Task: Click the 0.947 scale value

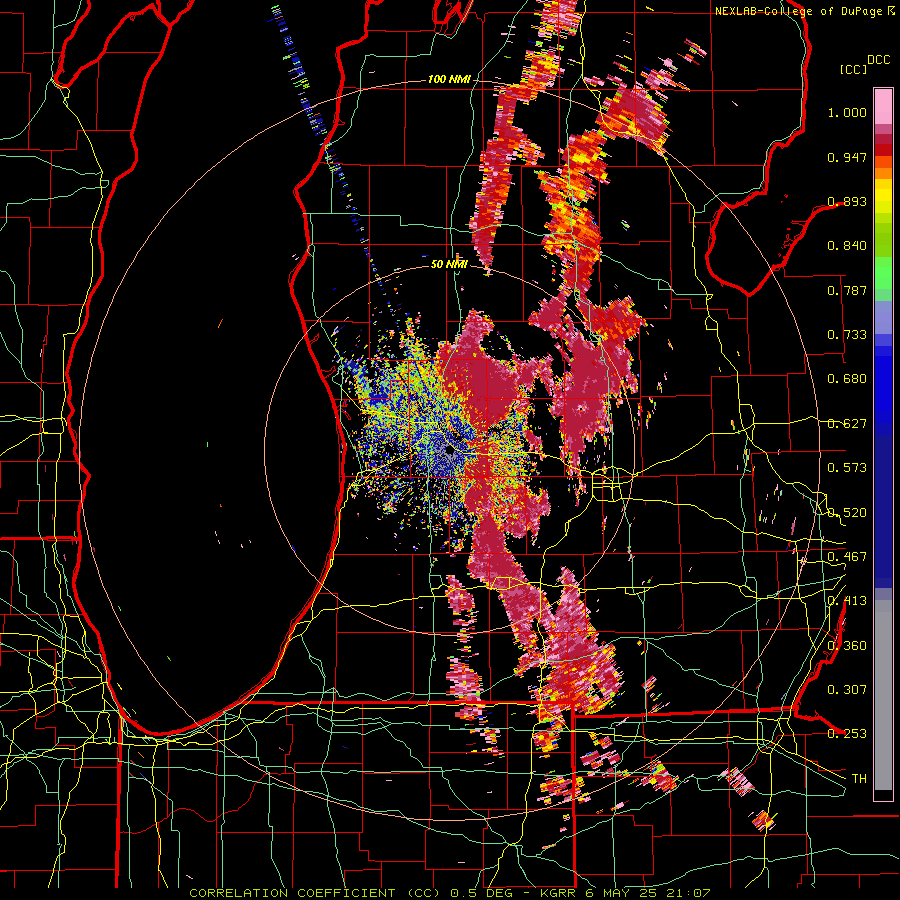Action: (x=847, y=157)
